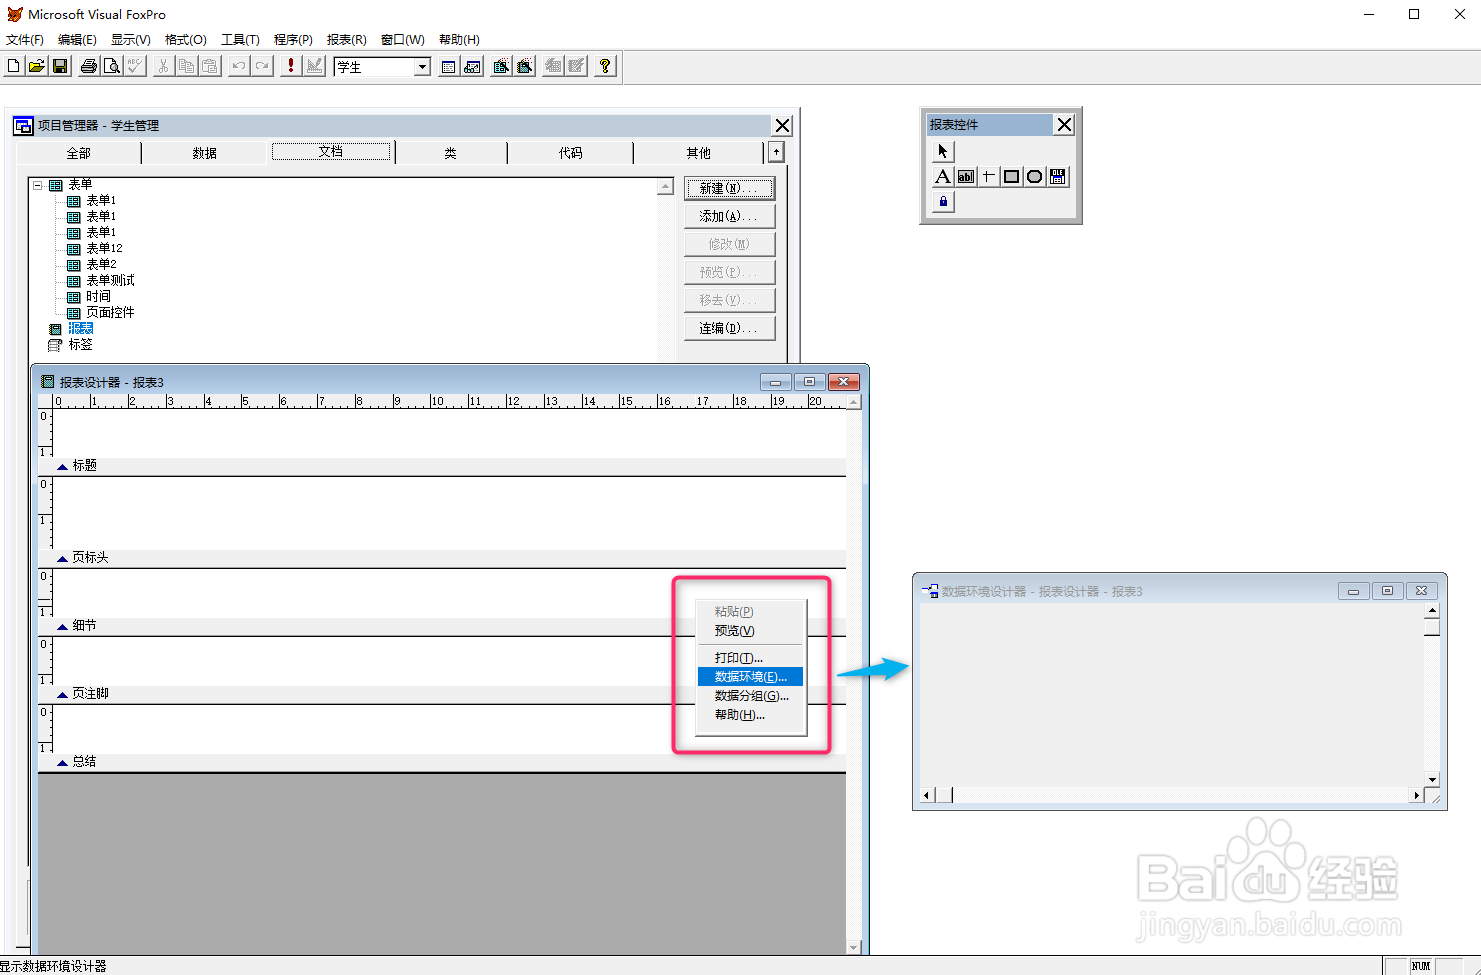The width and height of the screenshot is (1481, 975).
Task: Click the Open file toolbar icon
Action: tap(37, 66)
